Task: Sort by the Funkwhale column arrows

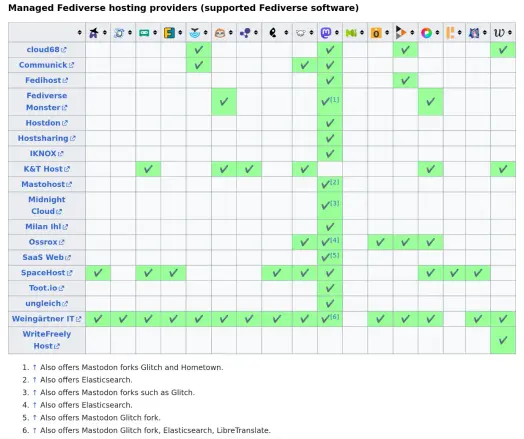Action: [x=206, y=32]
